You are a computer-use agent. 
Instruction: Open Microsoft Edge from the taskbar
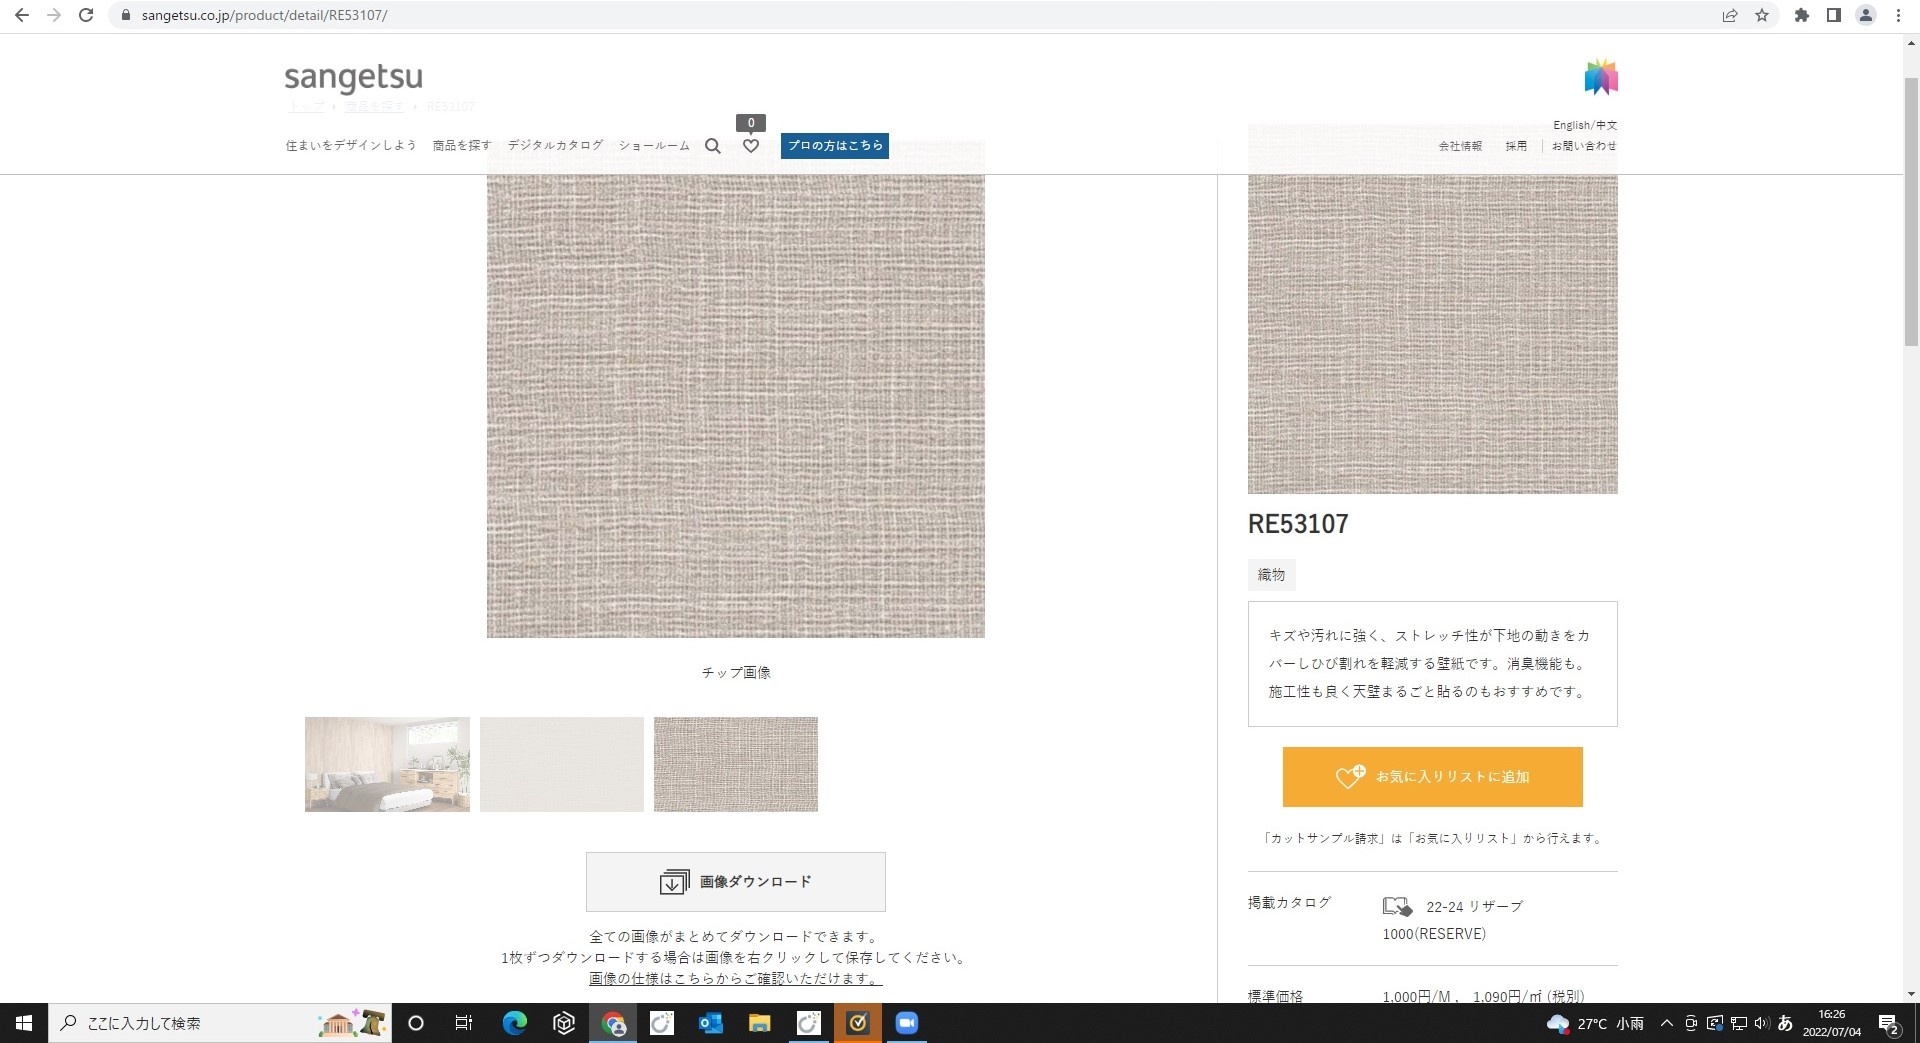tap(514, 1023)
